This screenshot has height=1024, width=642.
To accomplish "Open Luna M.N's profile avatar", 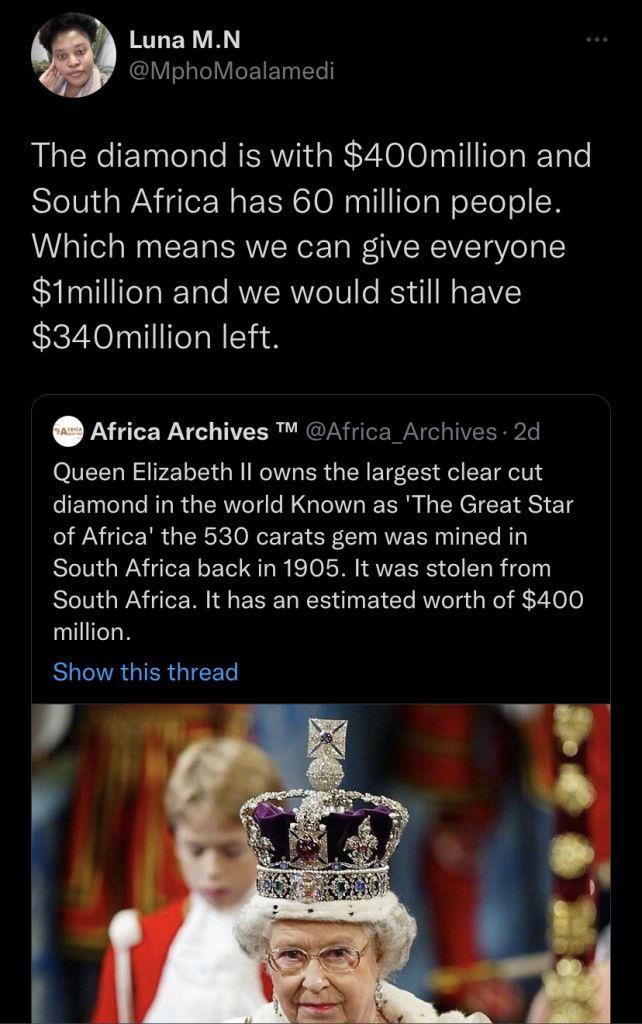I will click(x=73, y=56).
